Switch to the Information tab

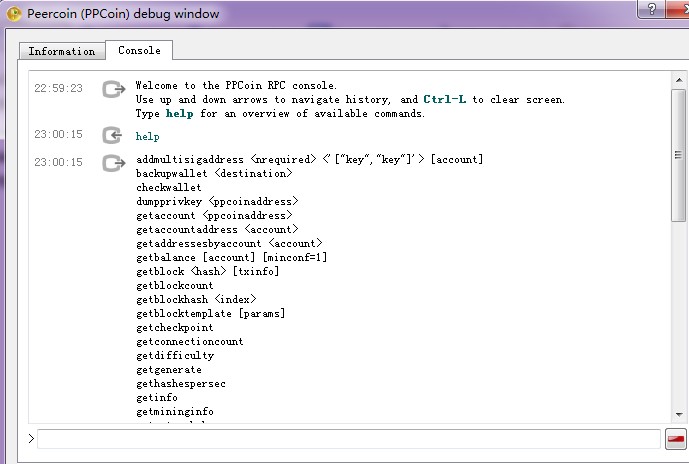[62, 51]
